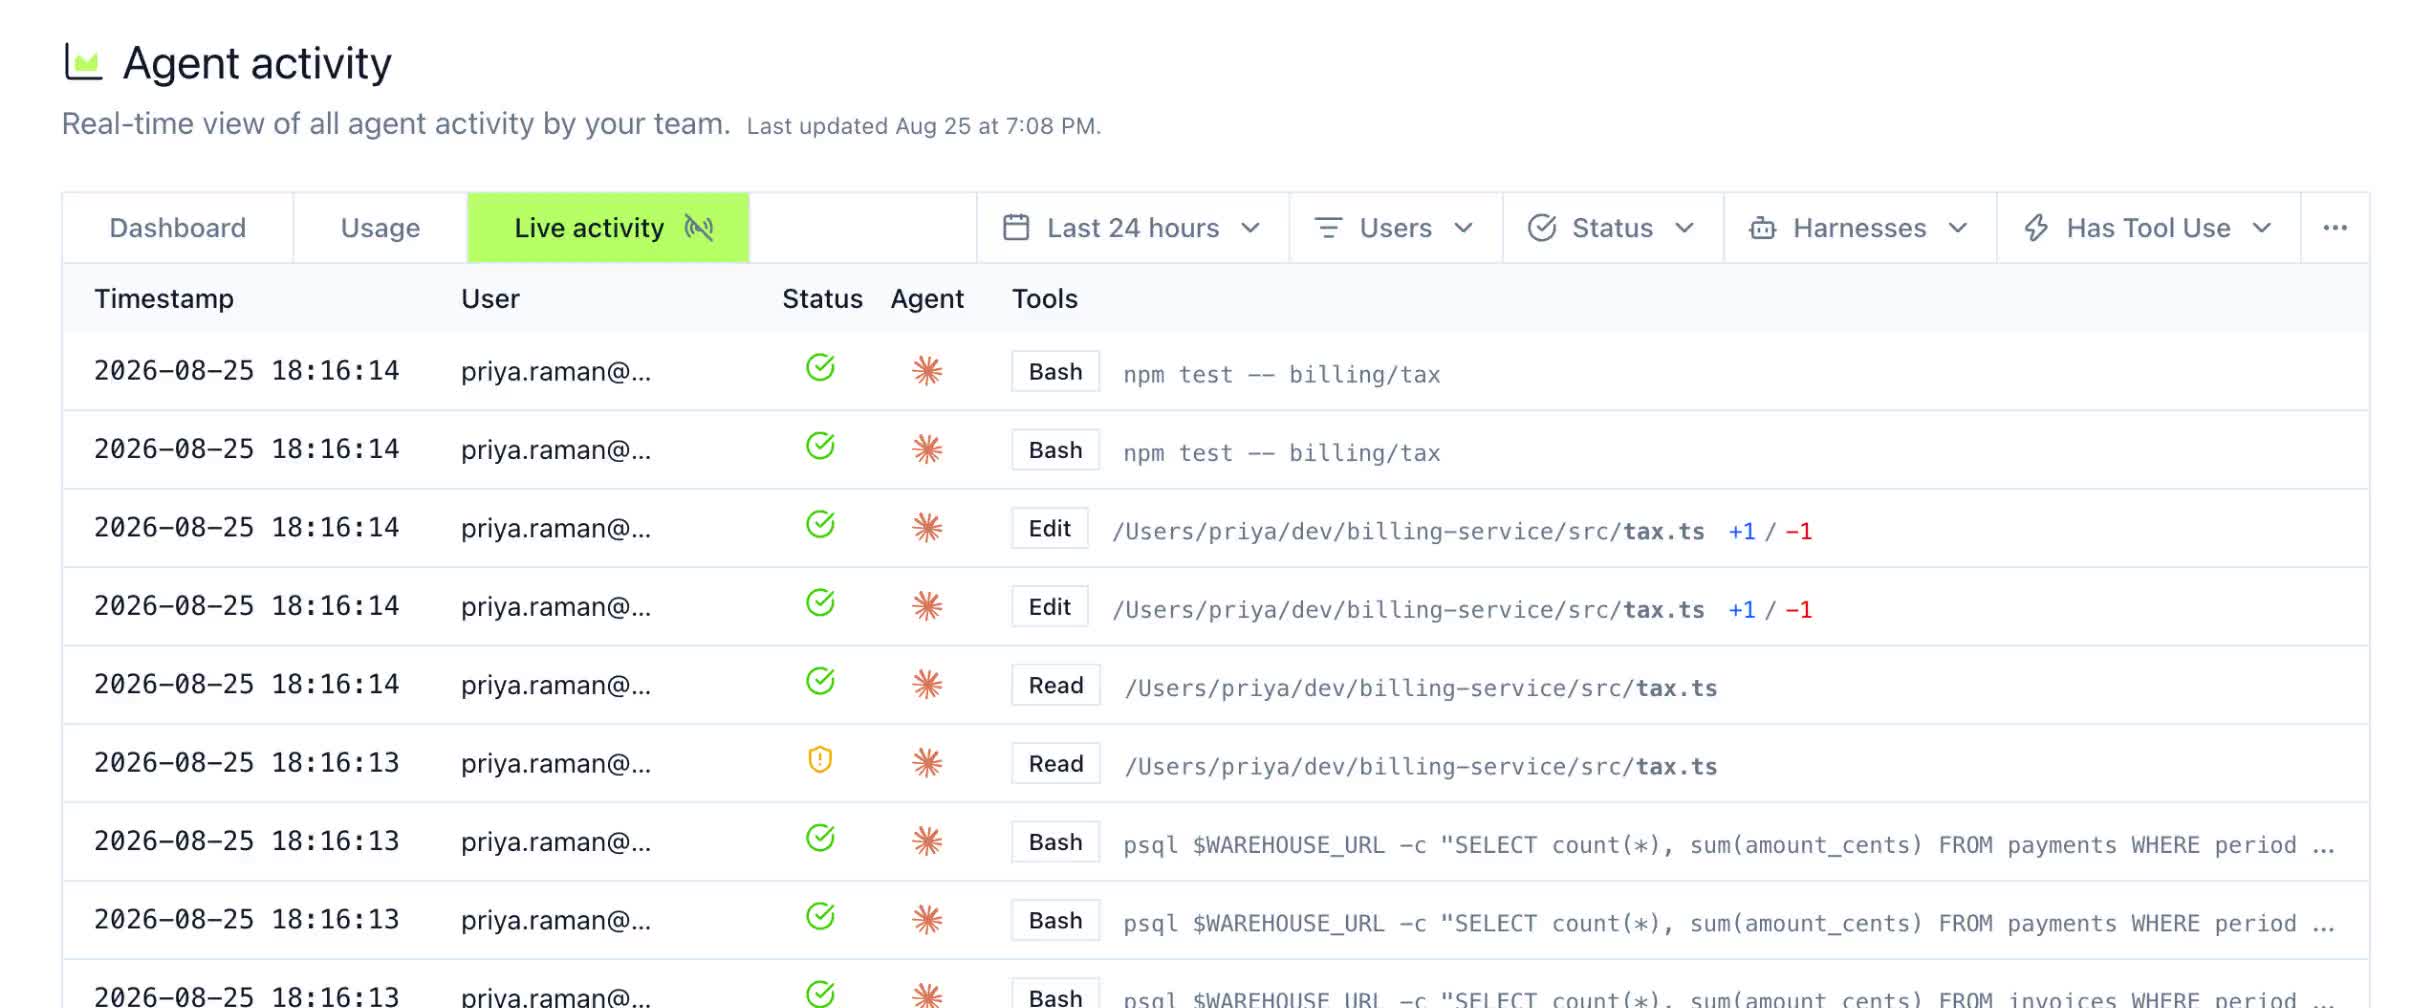Open the Last 24 hours date range dropdown
The image size is (2432, 1008).
point(1132,228)
